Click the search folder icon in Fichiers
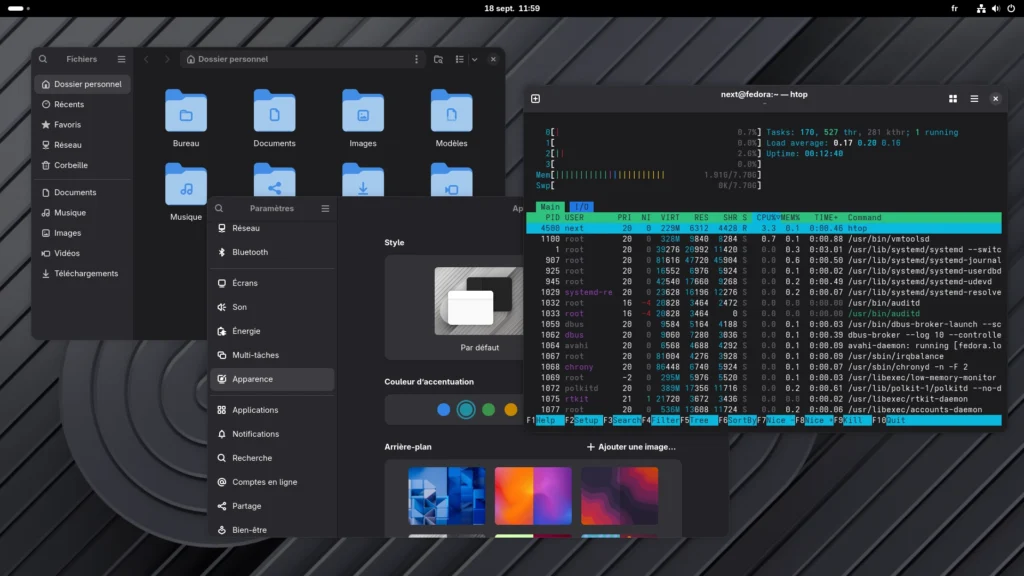This screenshot has height=576, width=1024. tap(438, 59)
